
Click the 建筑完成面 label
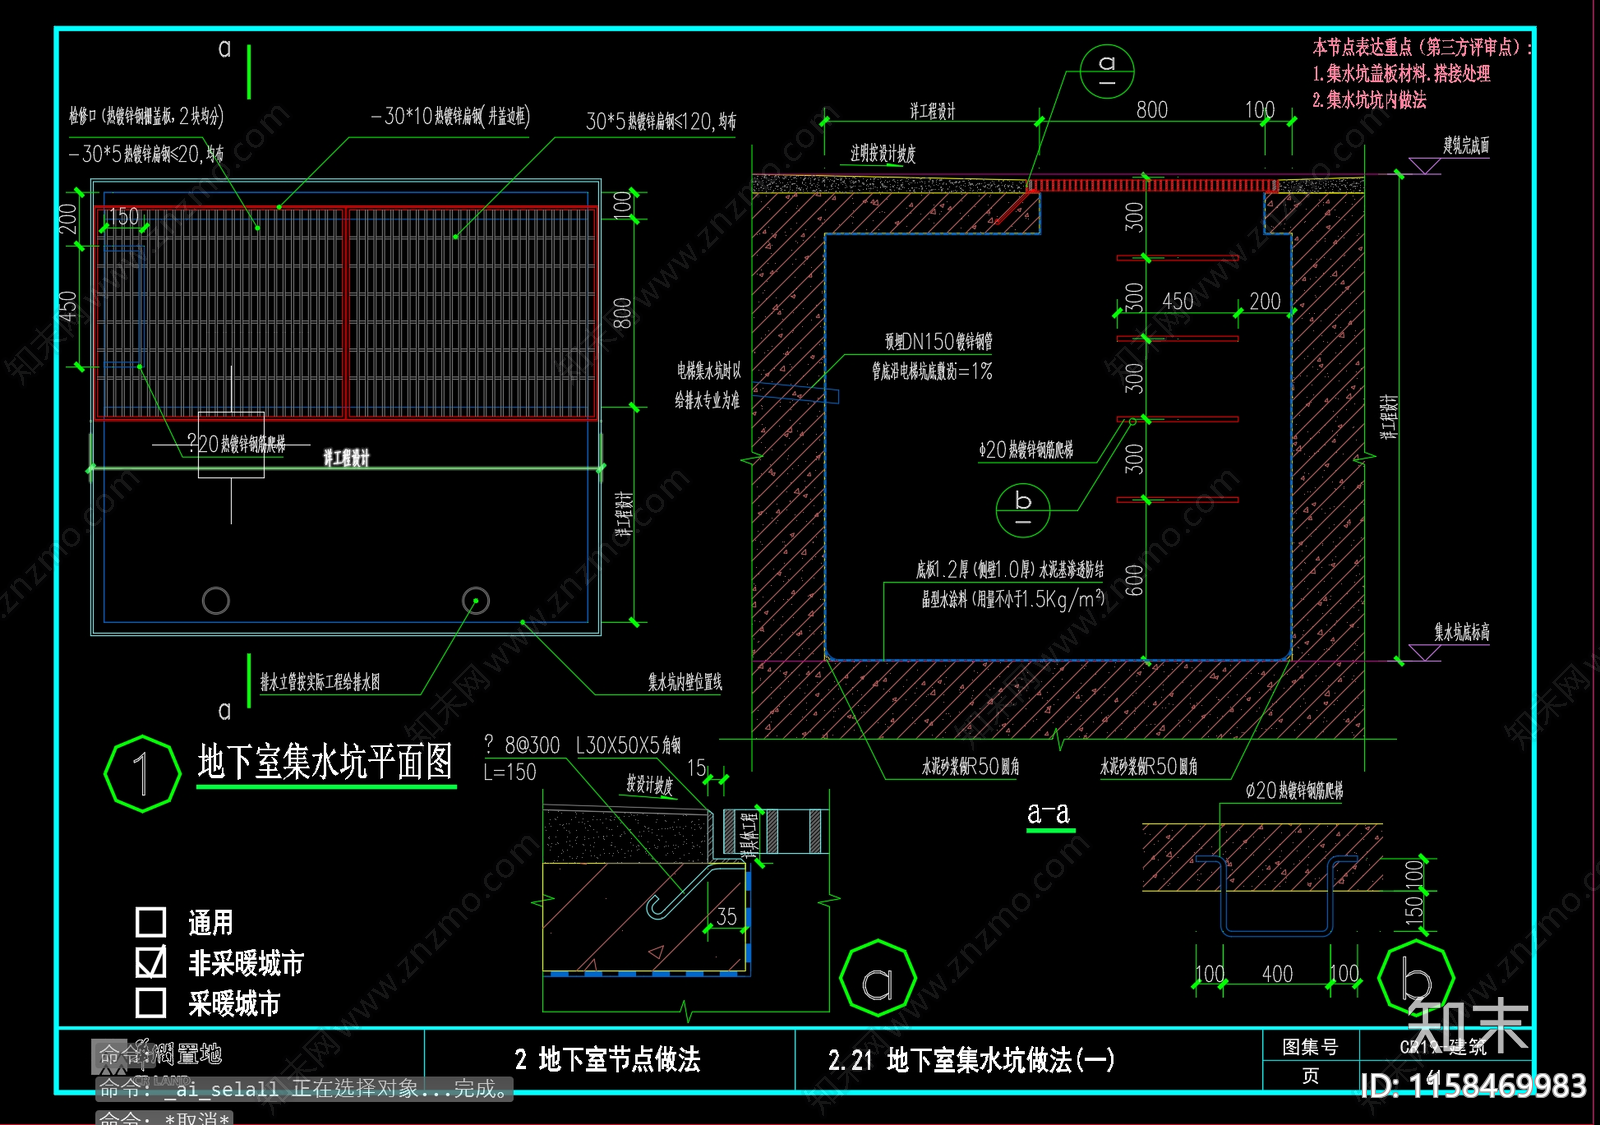(x=1466, y=146)
